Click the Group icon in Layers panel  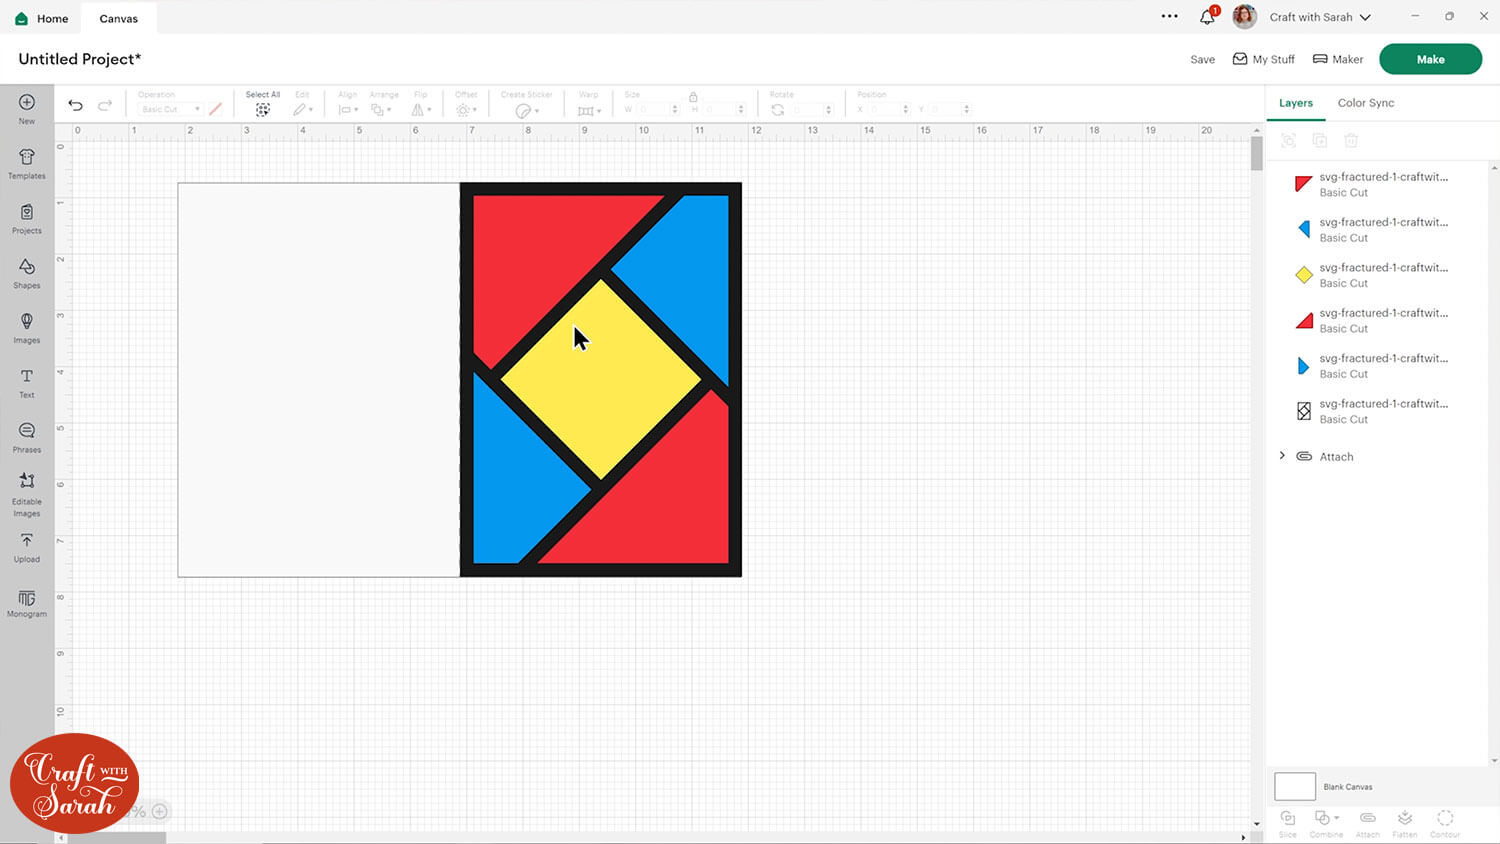(1288, 141)
